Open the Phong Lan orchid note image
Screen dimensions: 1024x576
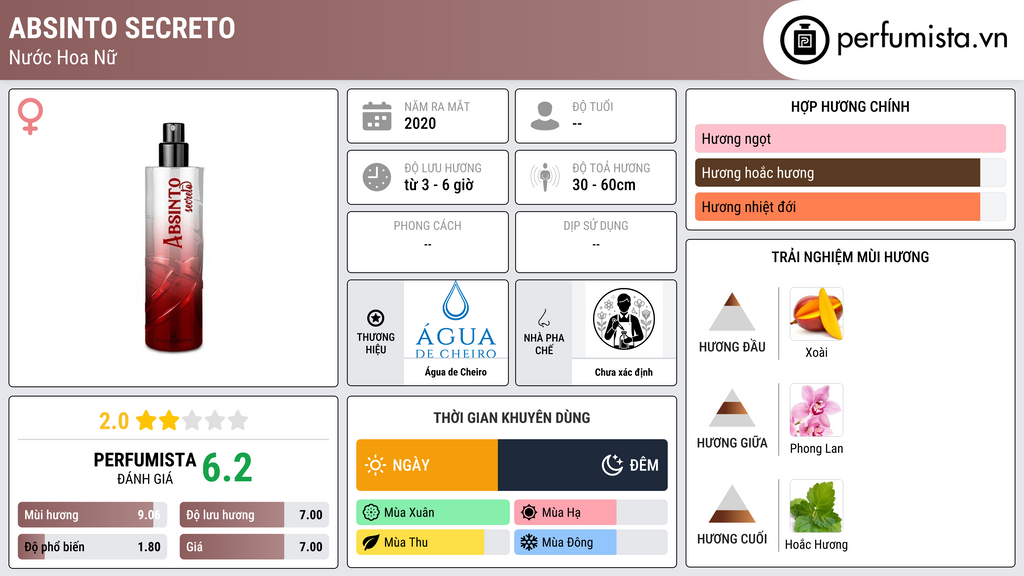(x=816, y=410)
